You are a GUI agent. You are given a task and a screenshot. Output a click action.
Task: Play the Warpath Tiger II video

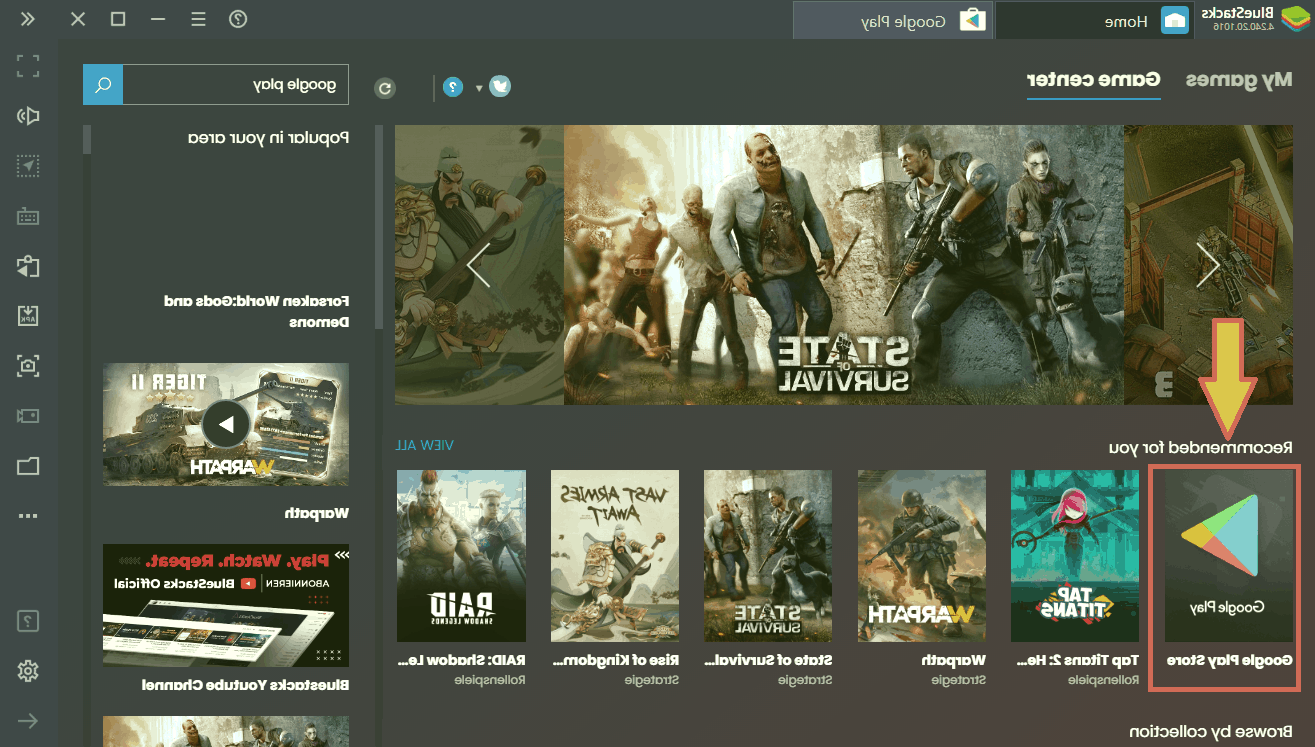[x=226, y=424]
